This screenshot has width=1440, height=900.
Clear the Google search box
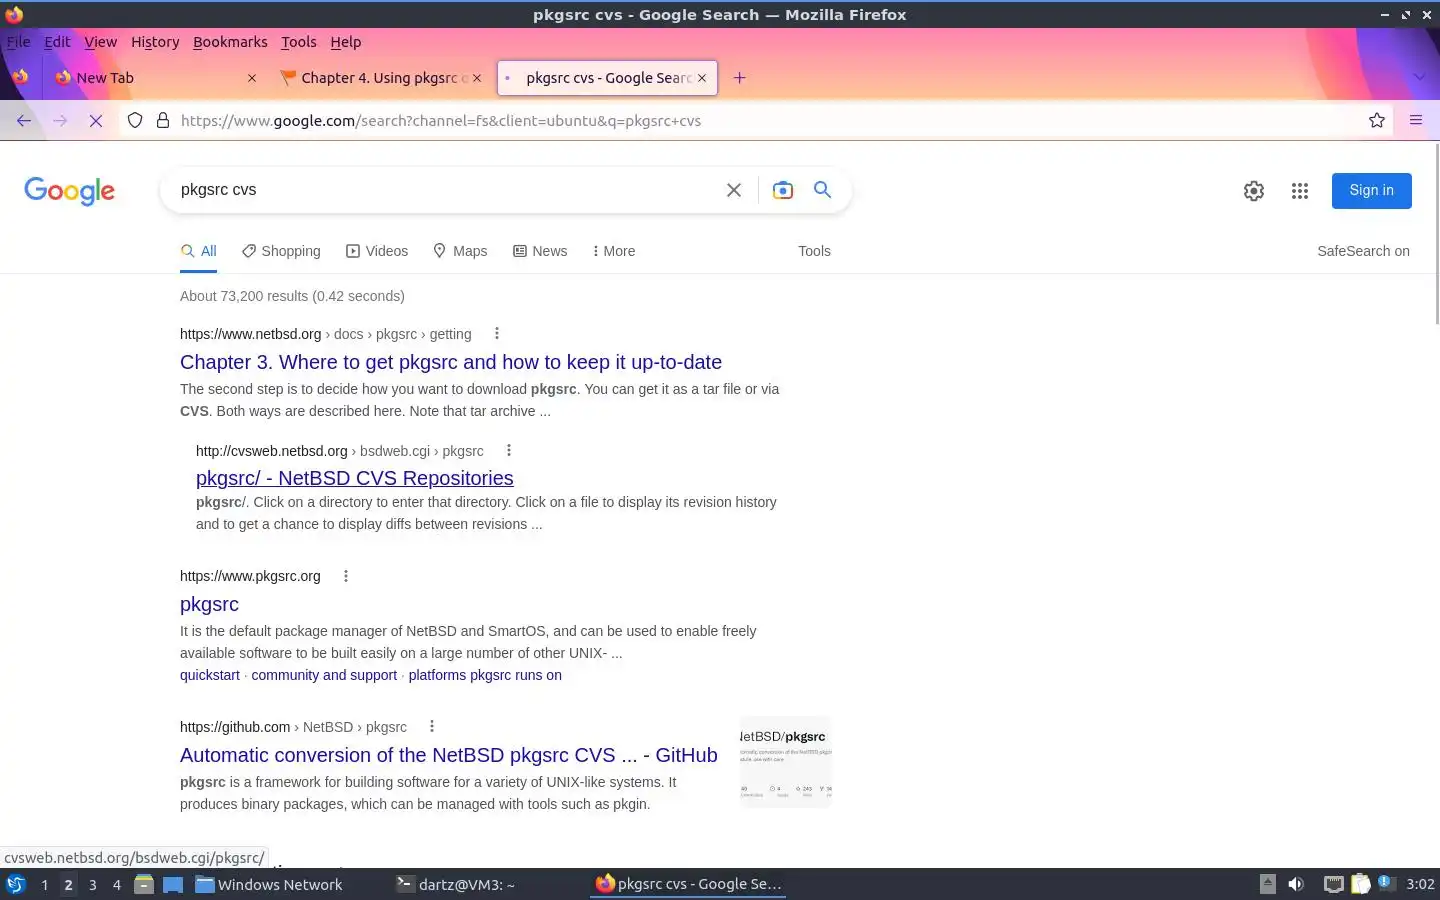coord(734,190)
